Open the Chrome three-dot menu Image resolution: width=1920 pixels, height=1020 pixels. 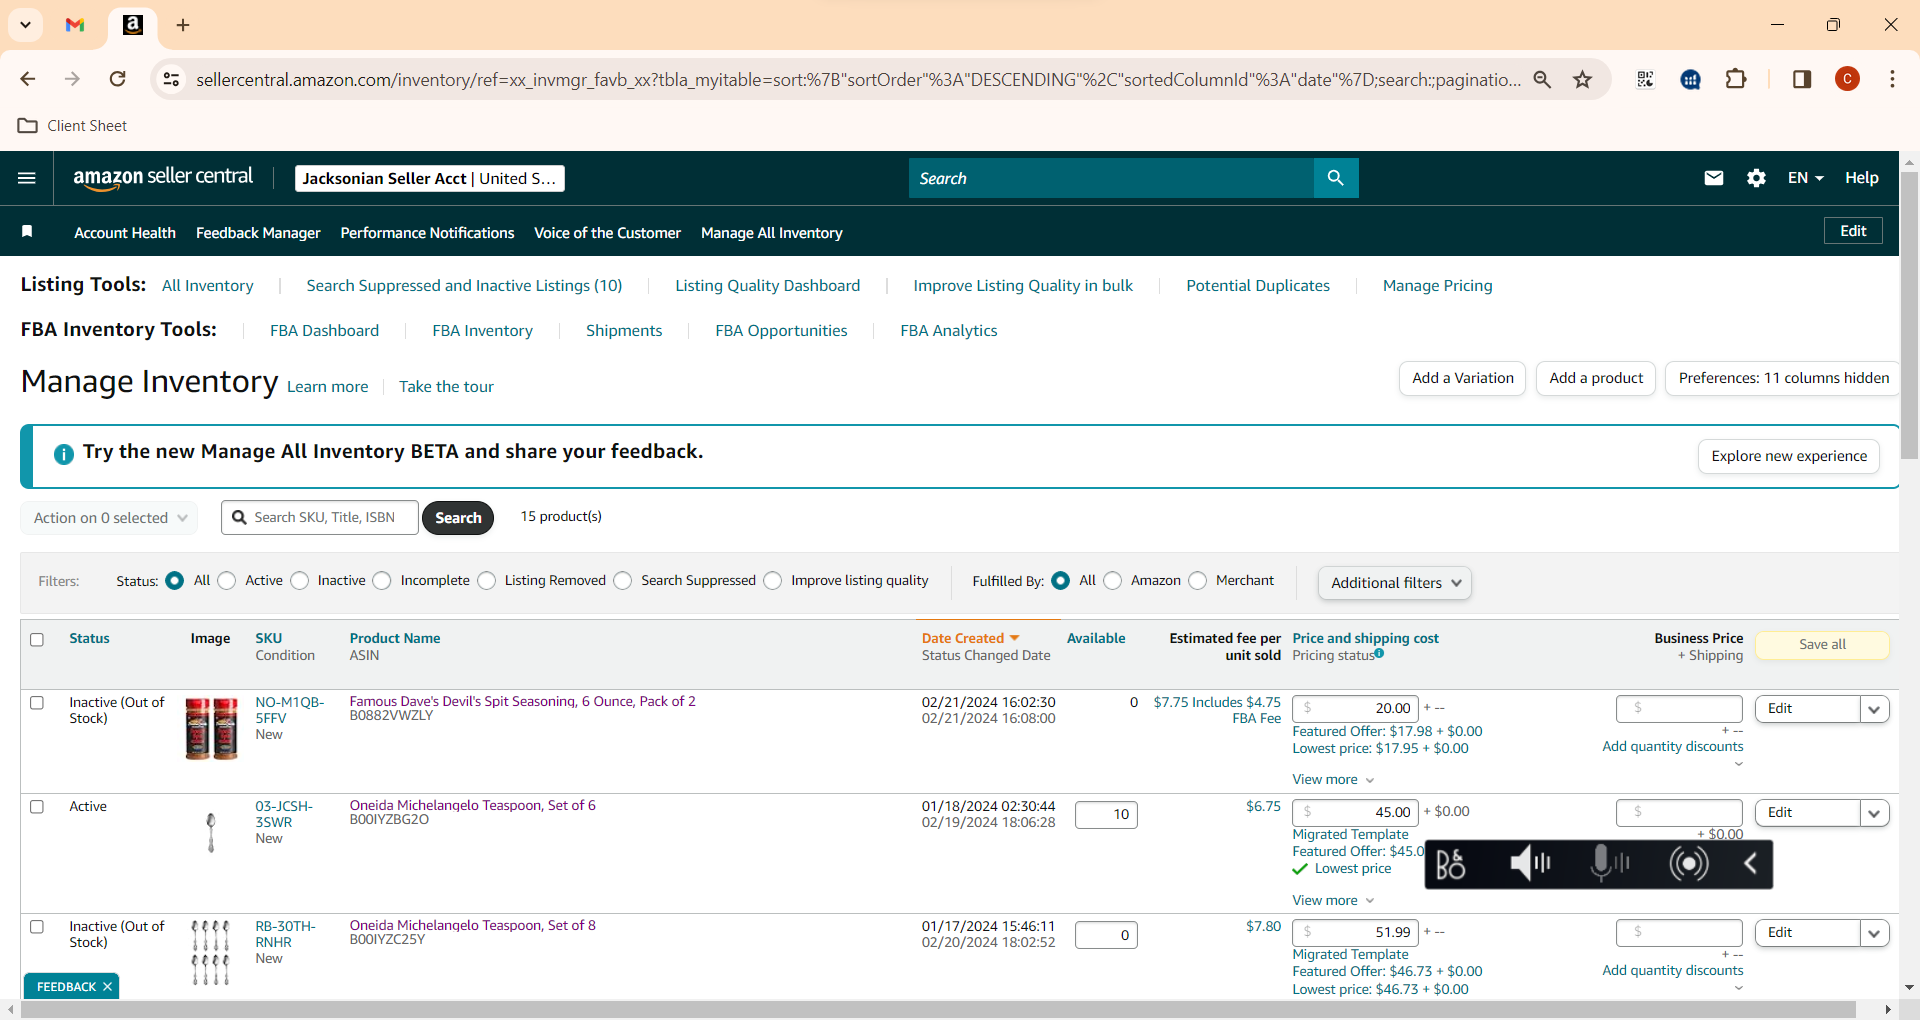(x=1892, y=79)
